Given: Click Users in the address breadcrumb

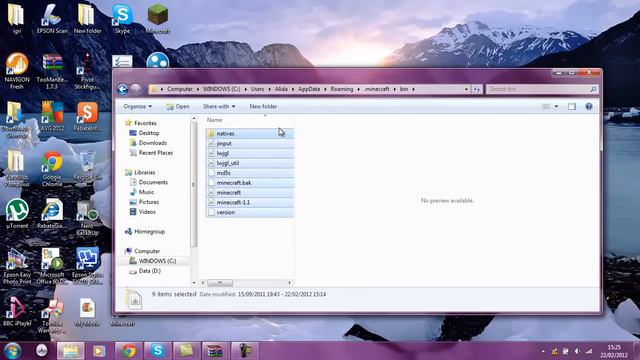Looking at the screenshot, I should (257, 89).
